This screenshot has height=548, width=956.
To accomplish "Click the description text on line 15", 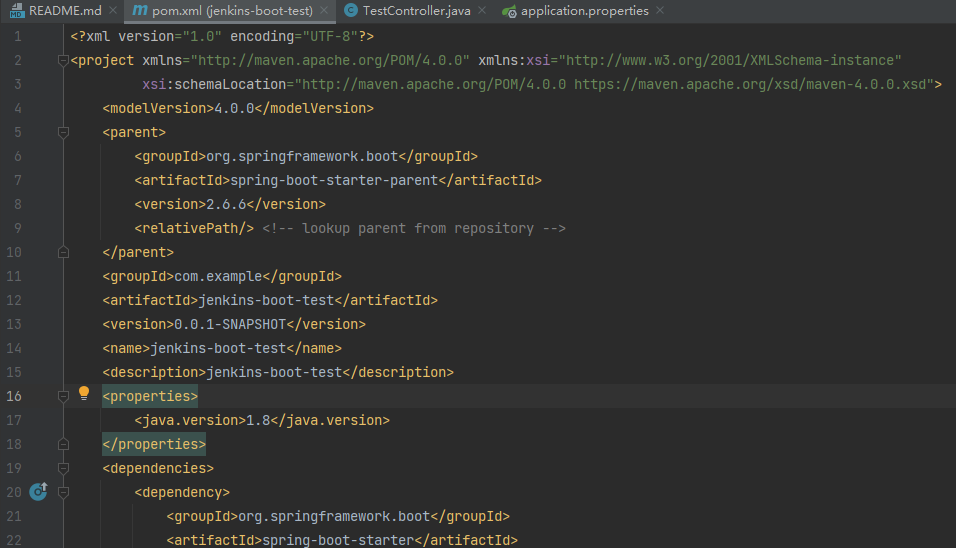I will click(274, 372).
